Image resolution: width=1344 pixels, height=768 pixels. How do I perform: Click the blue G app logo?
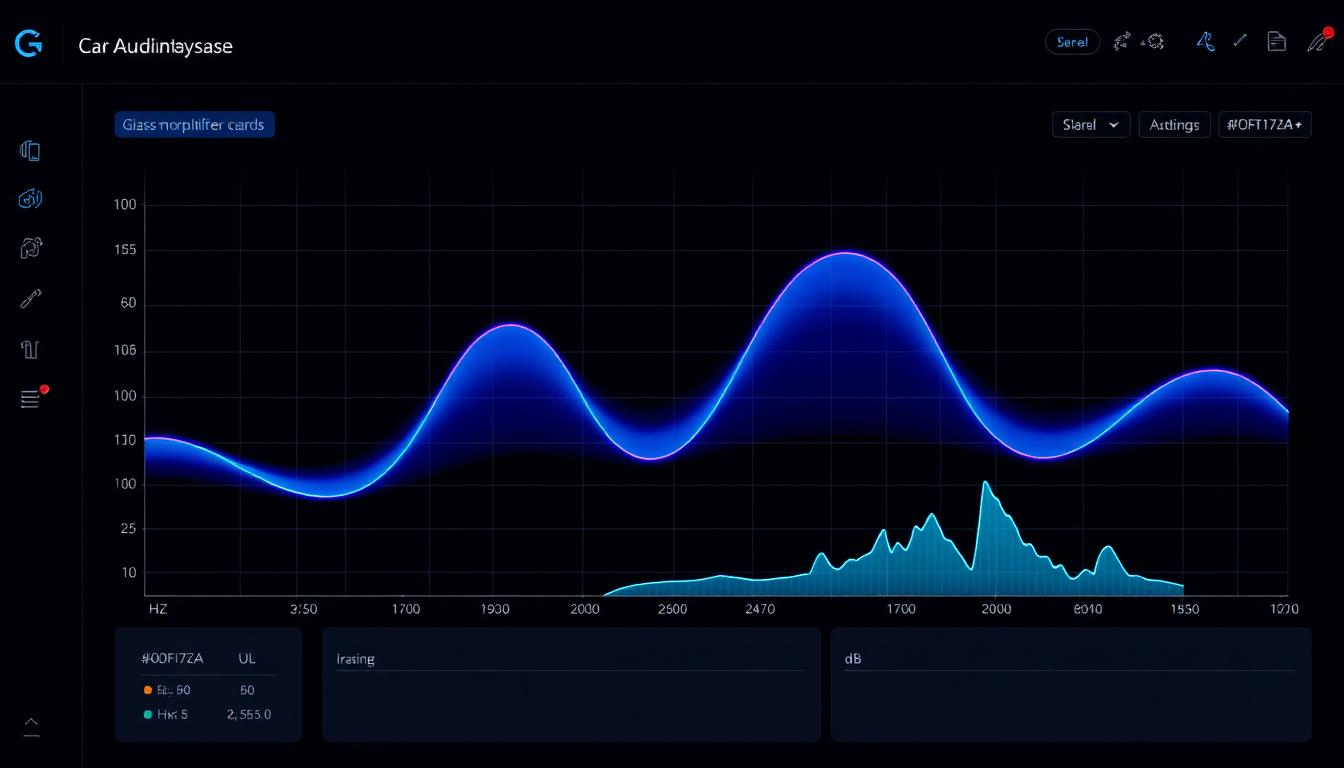[x=29, y=44]
